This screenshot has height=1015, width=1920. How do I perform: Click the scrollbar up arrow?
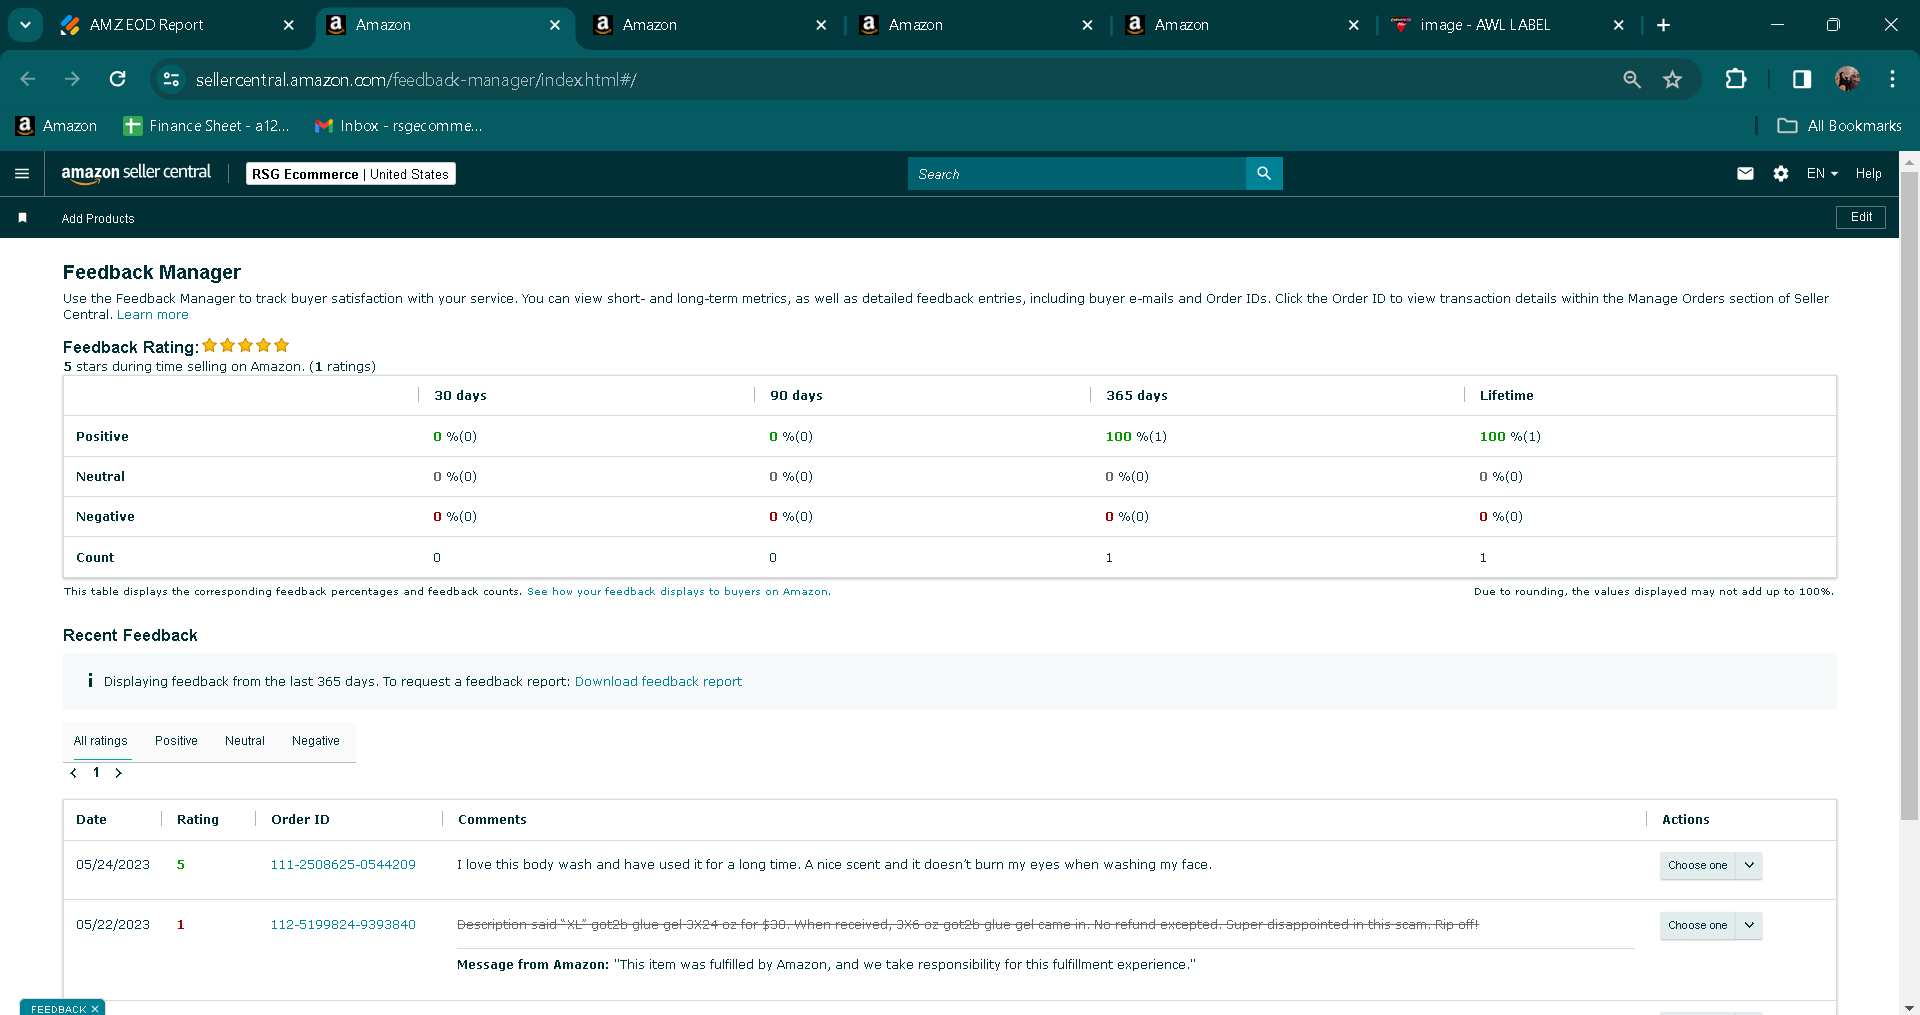coord(1909,160)
